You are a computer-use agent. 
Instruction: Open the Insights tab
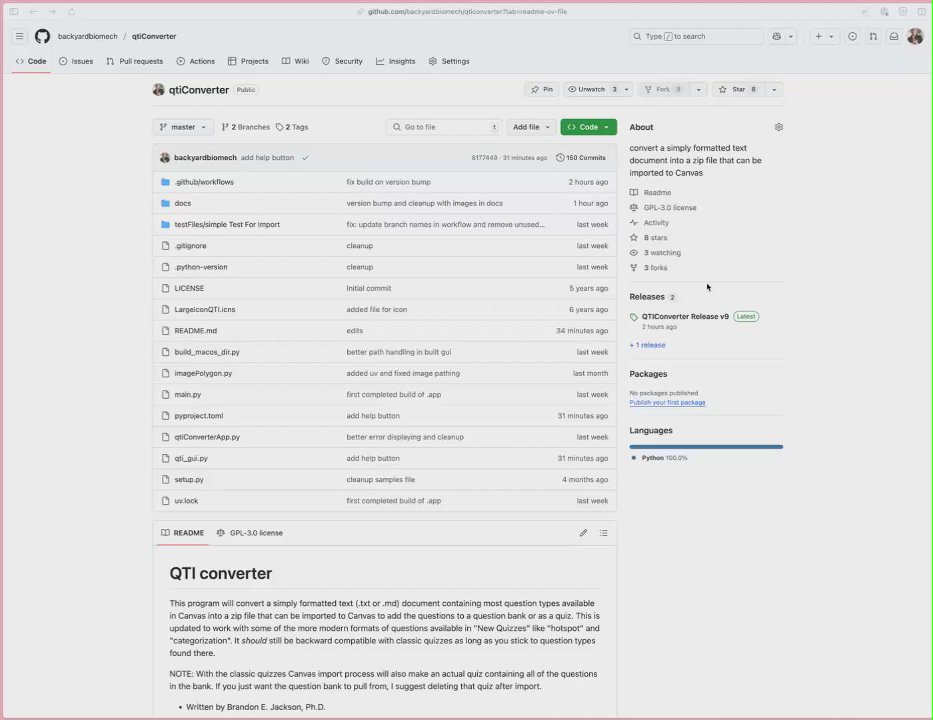click(x=396, y=61)
